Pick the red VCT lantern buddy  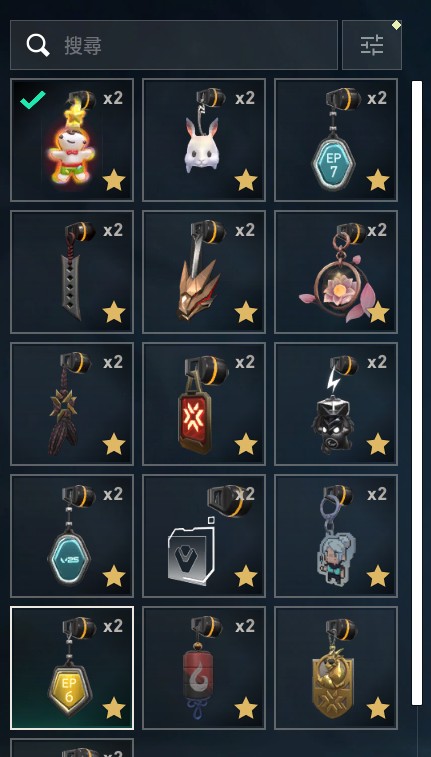204,404
